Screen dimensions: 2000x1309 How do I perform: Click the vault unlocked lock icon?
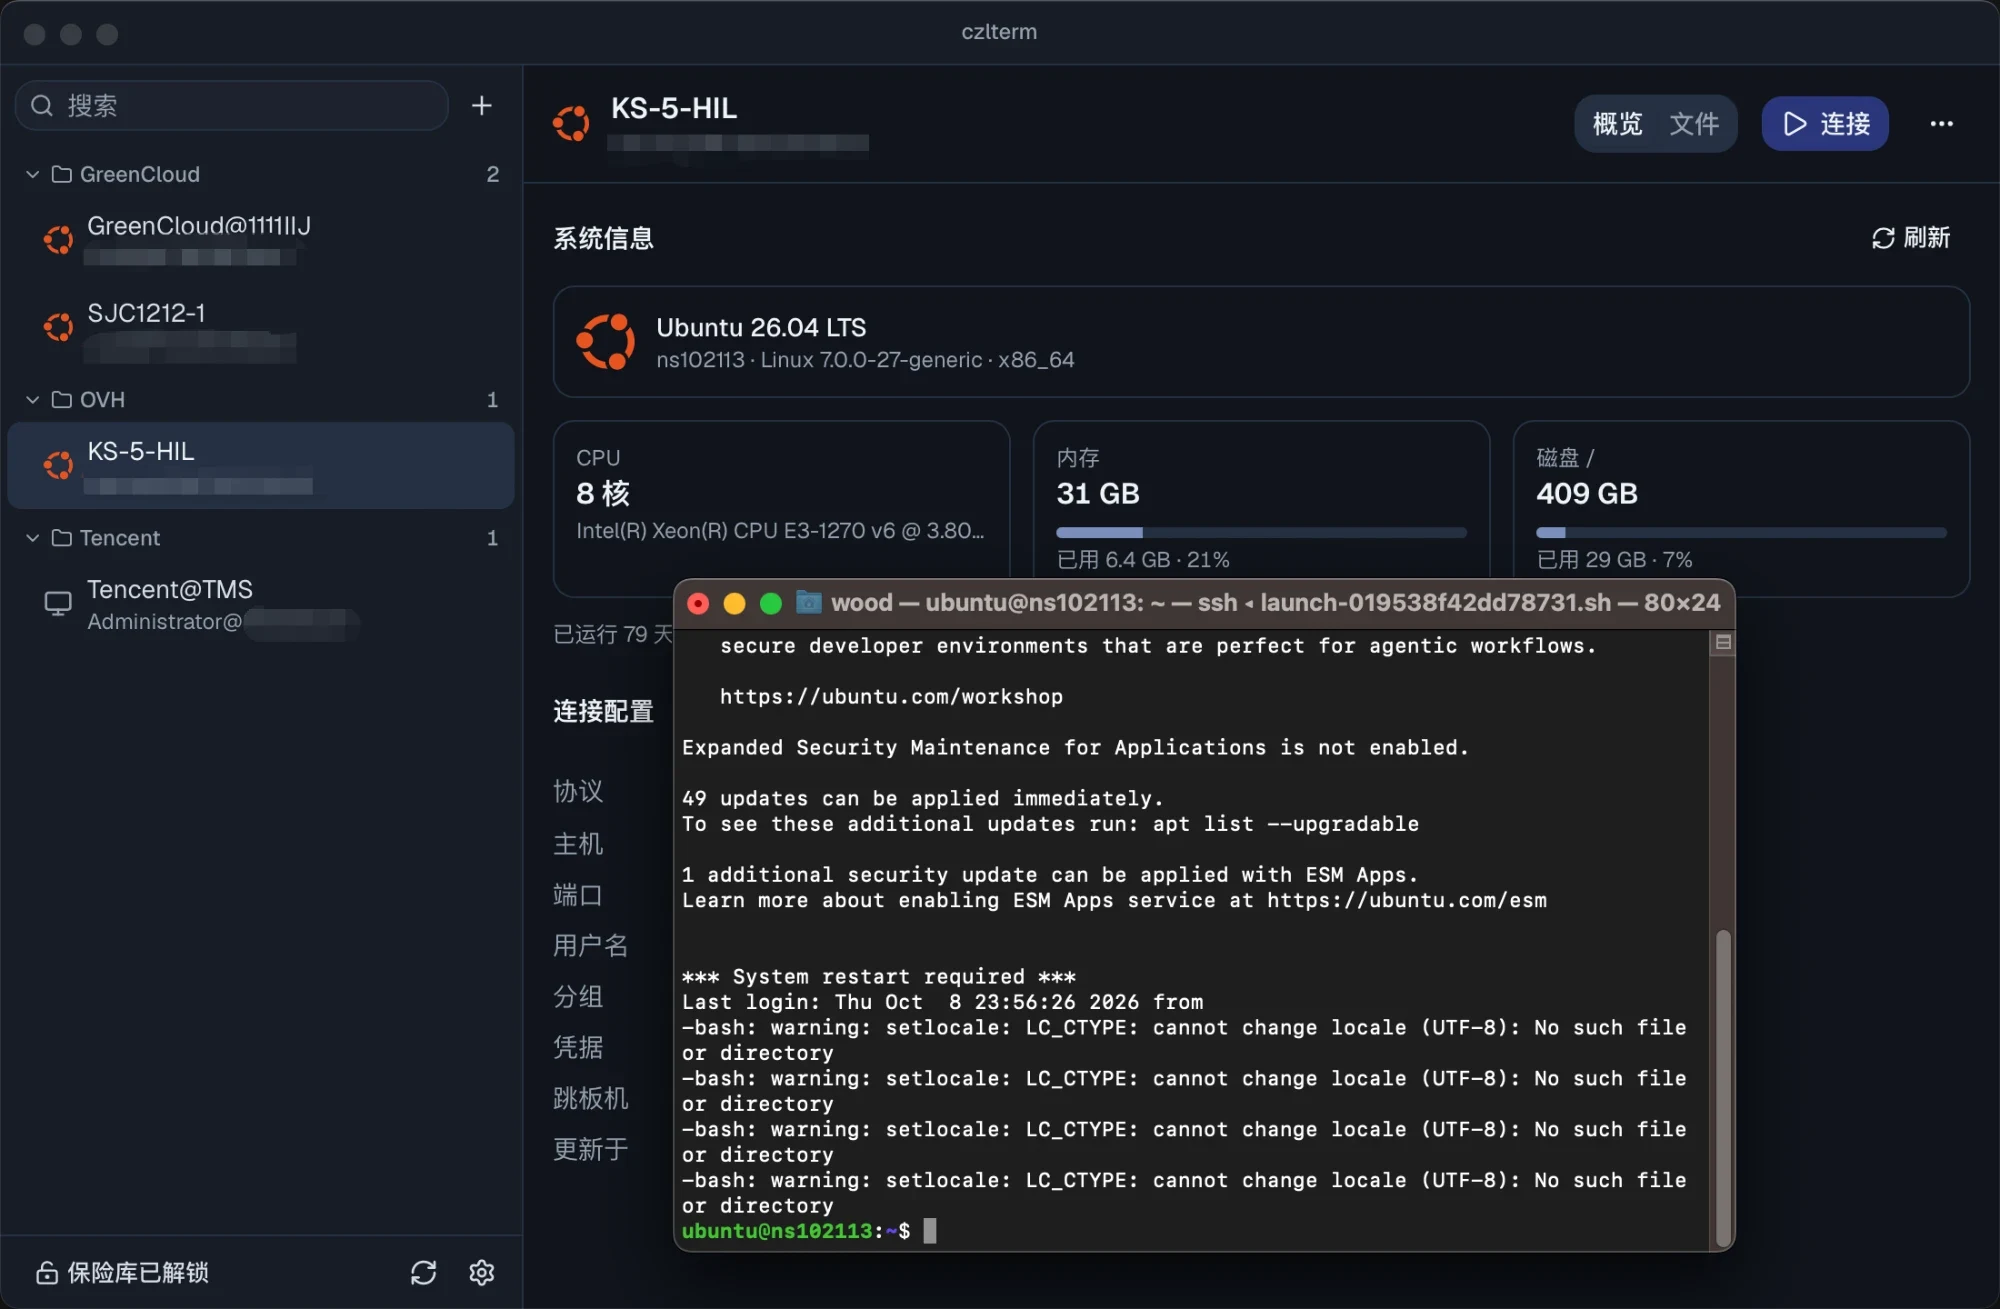coord(46,1272)
